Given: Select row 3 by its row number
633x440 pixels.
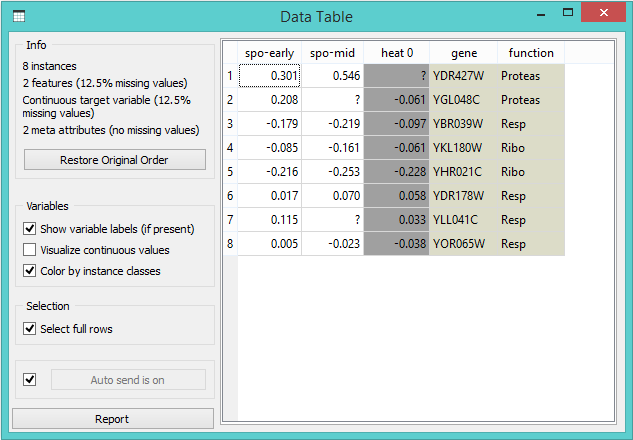Looking at the screenshot, I should tap(229, 124).
